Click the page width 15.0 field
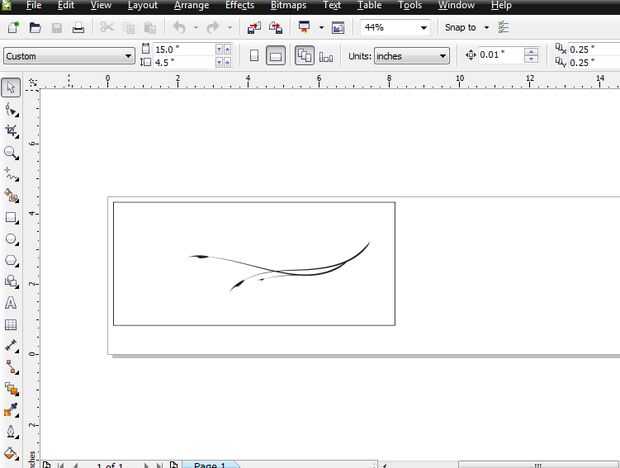This screenshot has width=620, height=468. tap(183, 49)
